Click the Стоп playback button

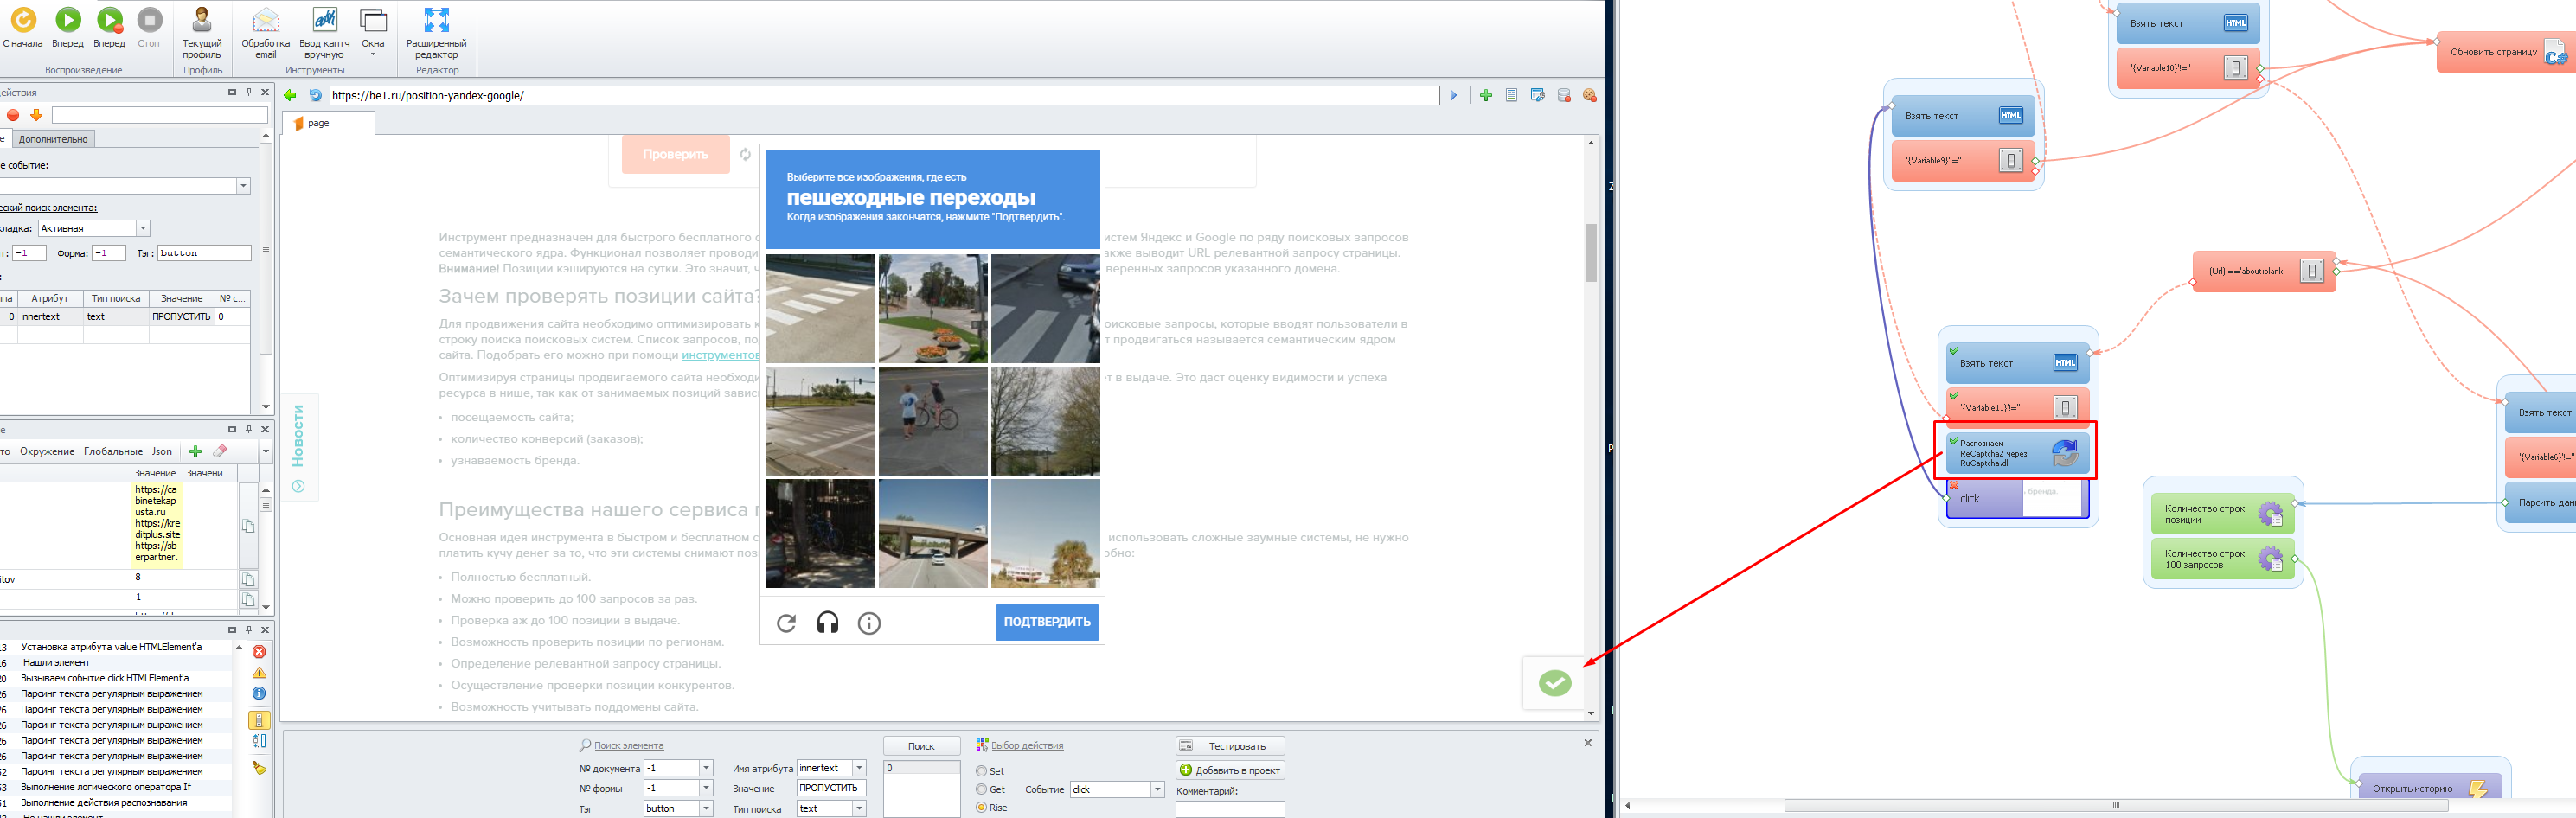pyautogui.click(x=149, y=27)
